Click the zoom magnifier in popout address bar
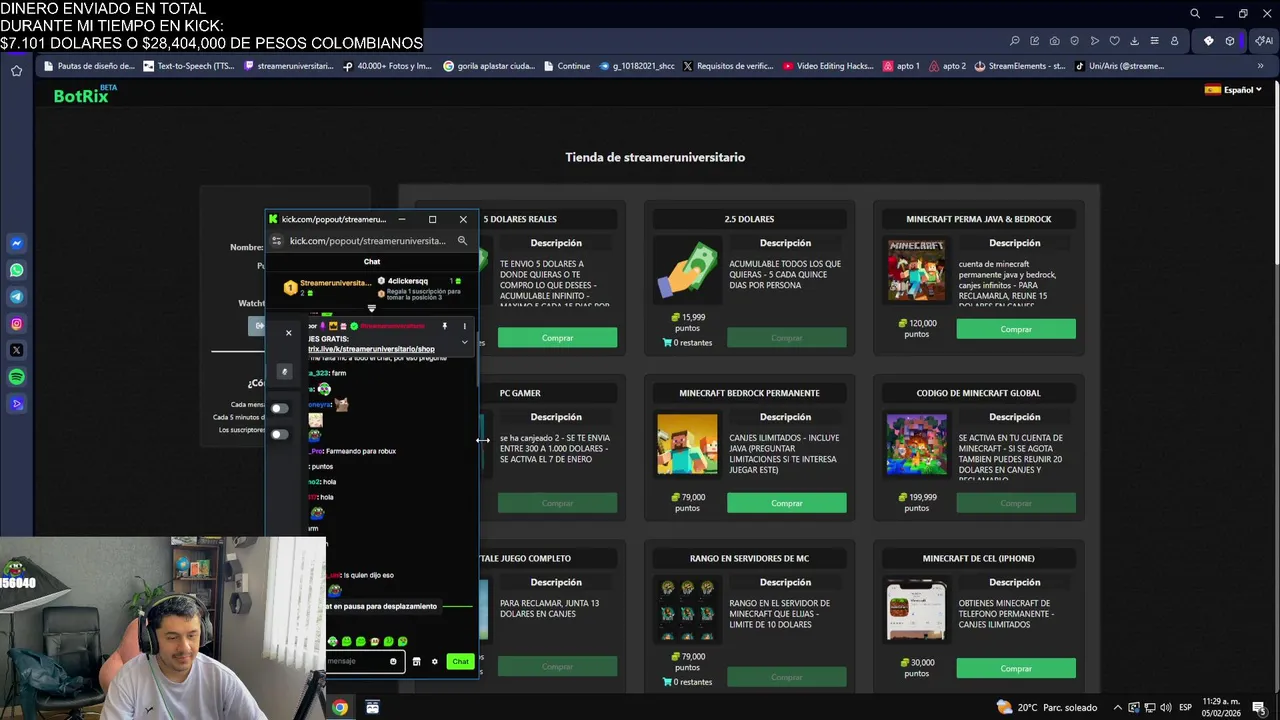 (462, 241)
